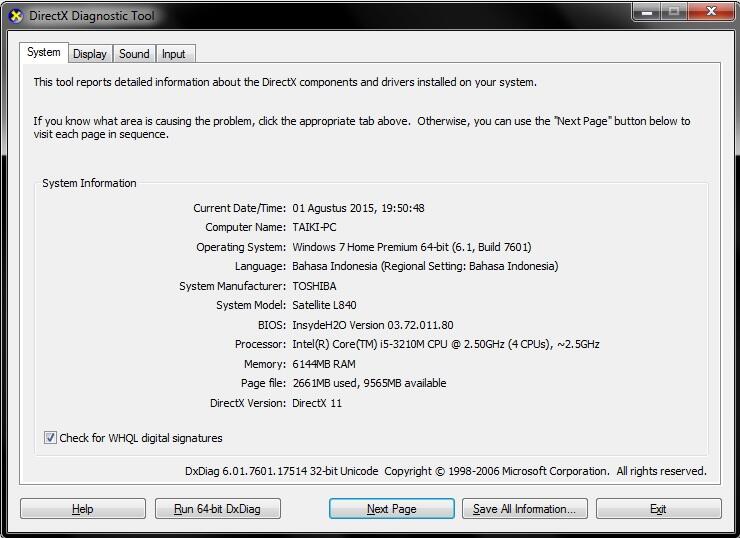Click the Exit button
The height and width of the screenshot is (538, 740).
658,509
